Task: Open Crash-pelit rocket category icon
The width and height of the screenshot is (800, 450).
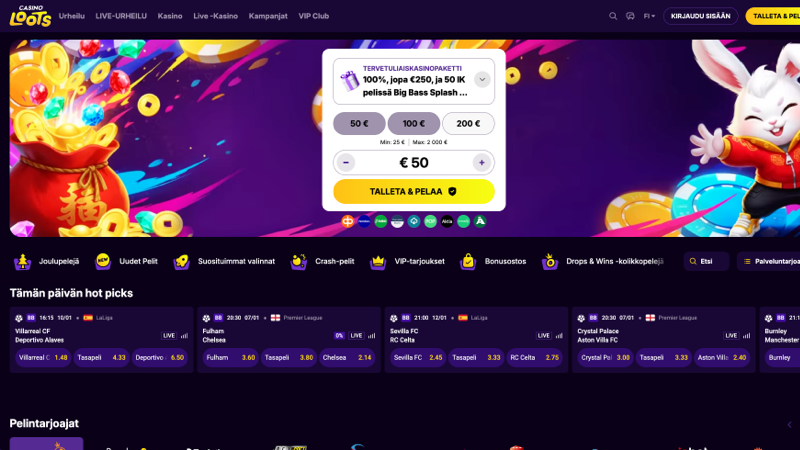Action: 298,261
